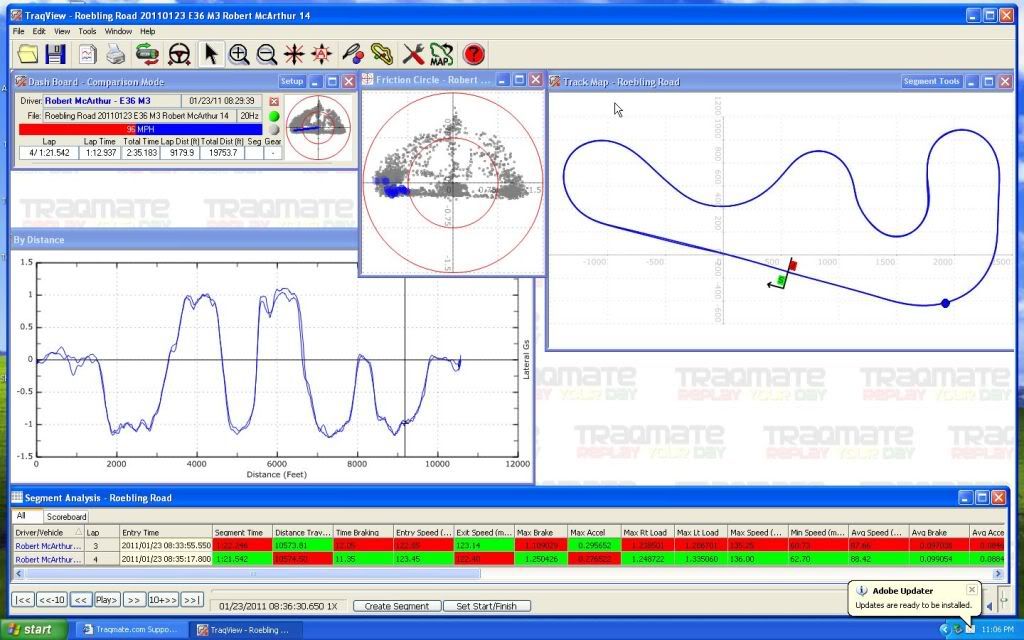
Task: Open the Tools menu
Action: tap(87, 31)
